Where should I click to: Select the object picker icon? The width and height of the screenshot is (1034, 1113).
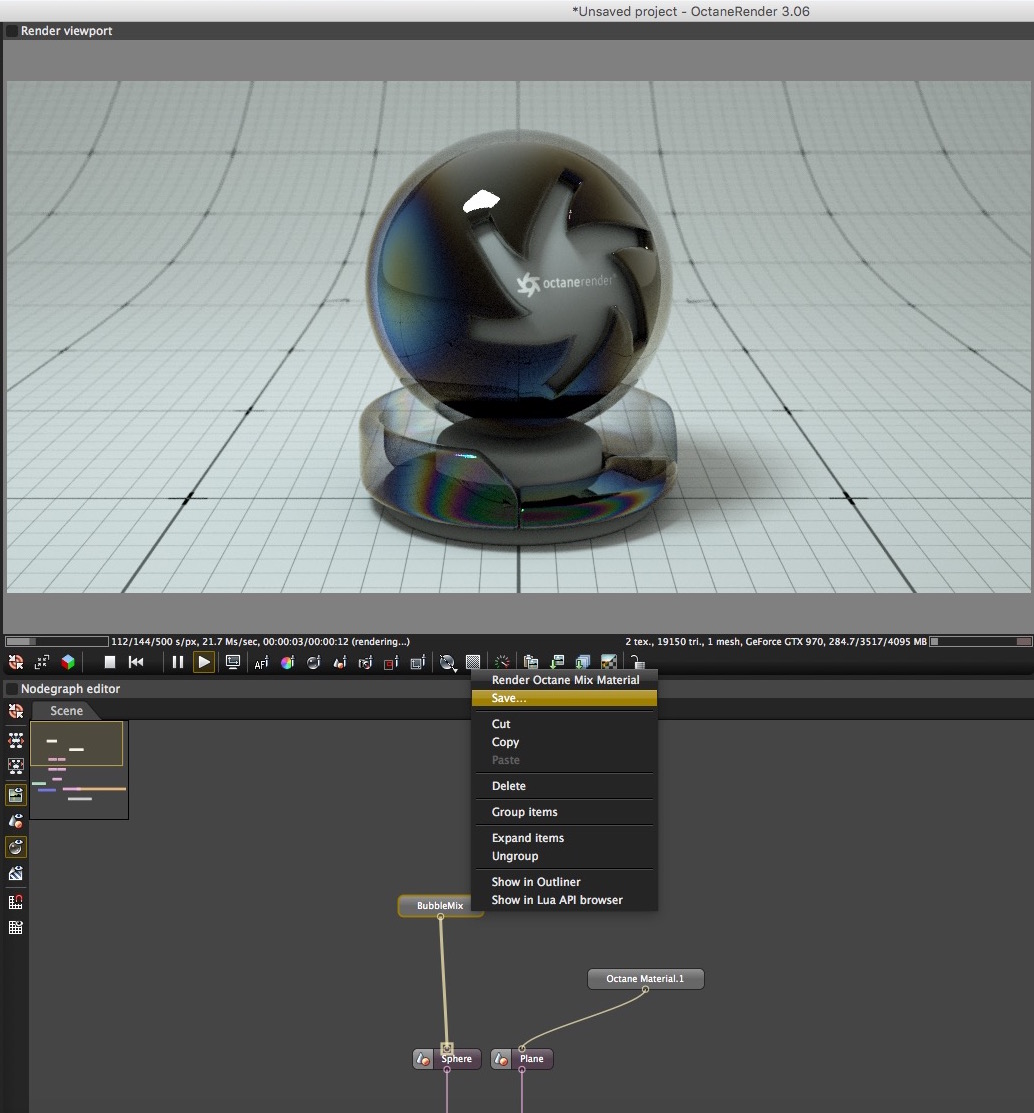(x=340, y=662)
